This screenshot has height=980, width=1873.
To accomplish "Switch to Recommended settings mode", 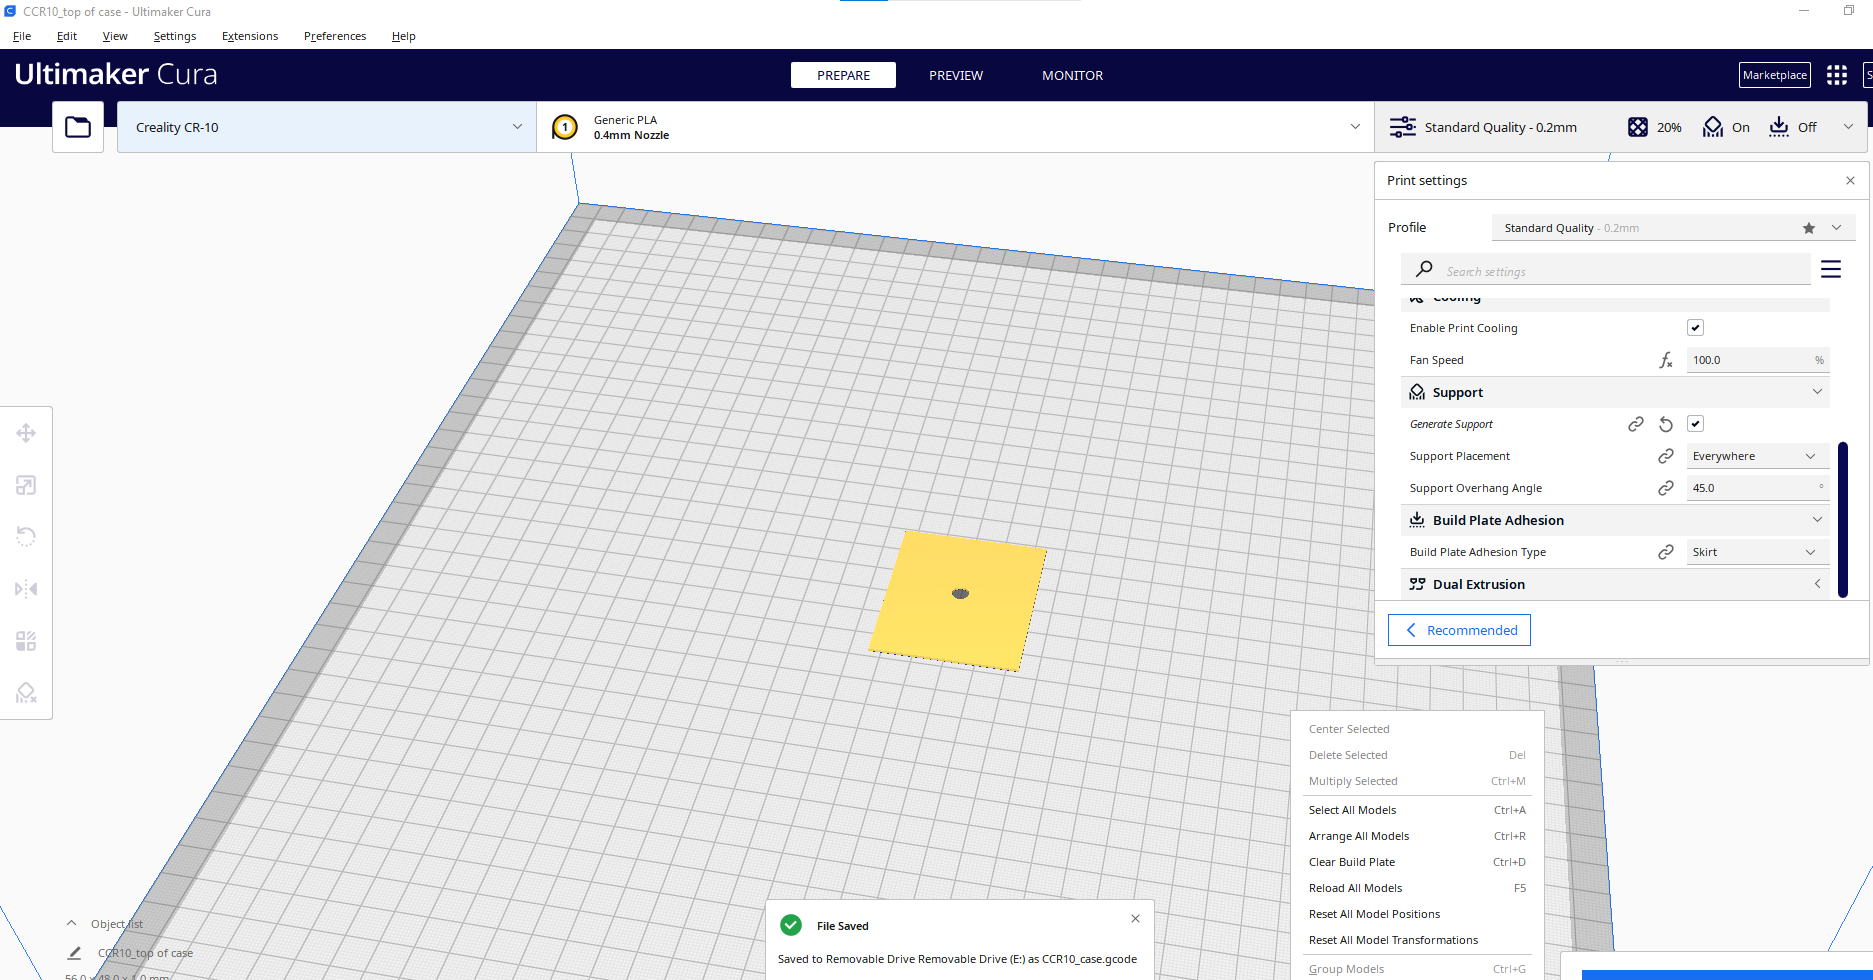I will [1459, 630].
